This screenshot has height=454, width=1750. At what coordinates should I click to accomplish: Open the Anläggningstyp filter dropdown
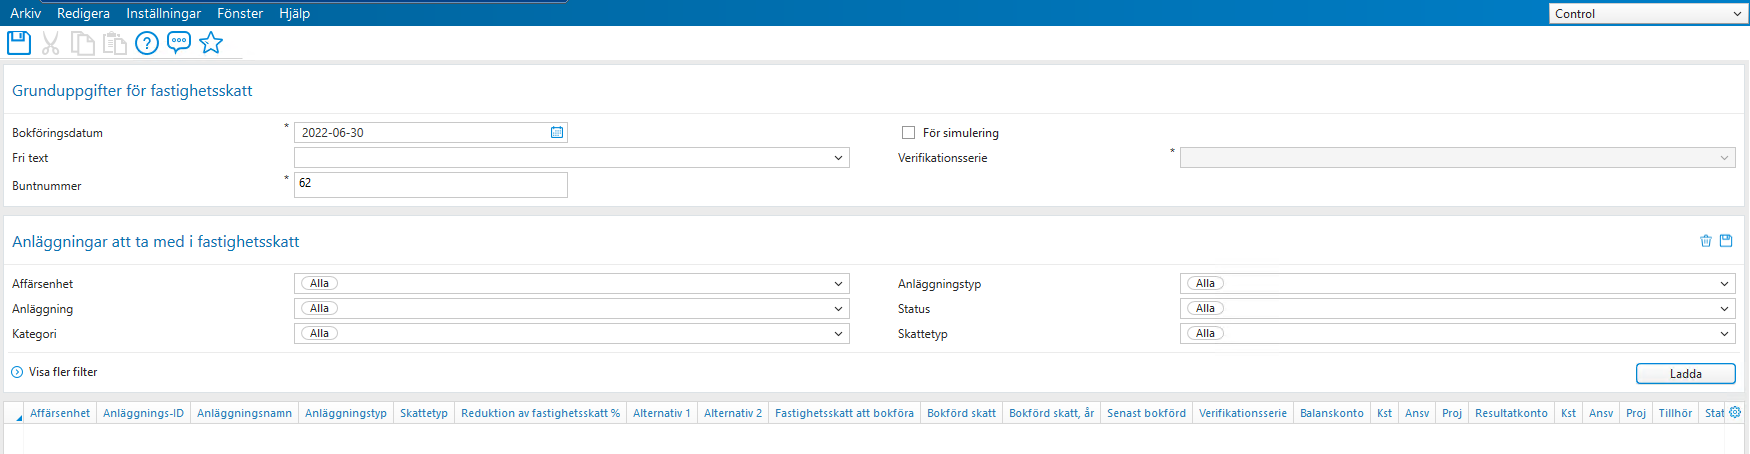(x=1724, y=284)
